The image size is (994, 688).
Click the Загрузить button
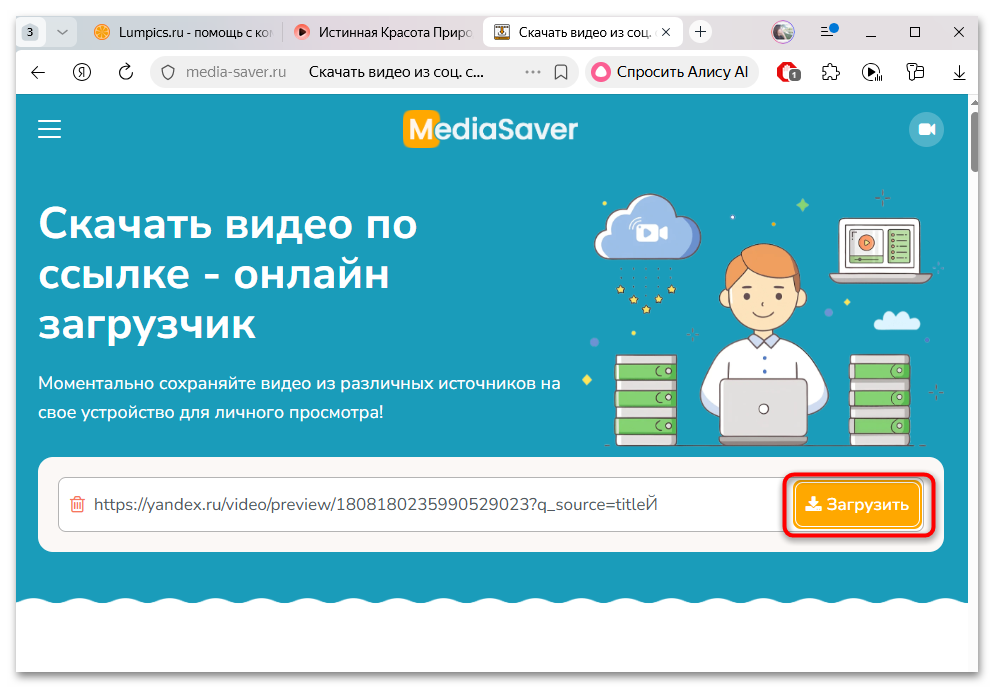pyautogui.click(x=857, y=505)
